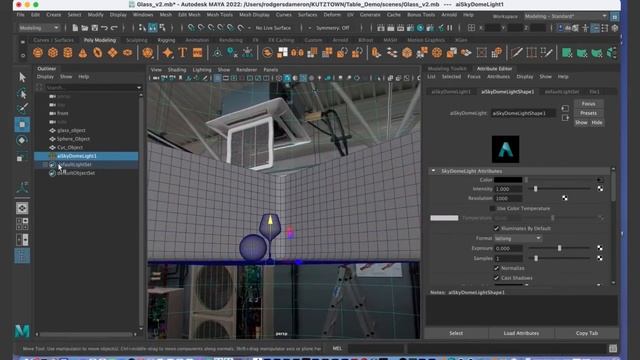
Task: Select the Rotate tool in the toolbox
Action: pos(22,140)
